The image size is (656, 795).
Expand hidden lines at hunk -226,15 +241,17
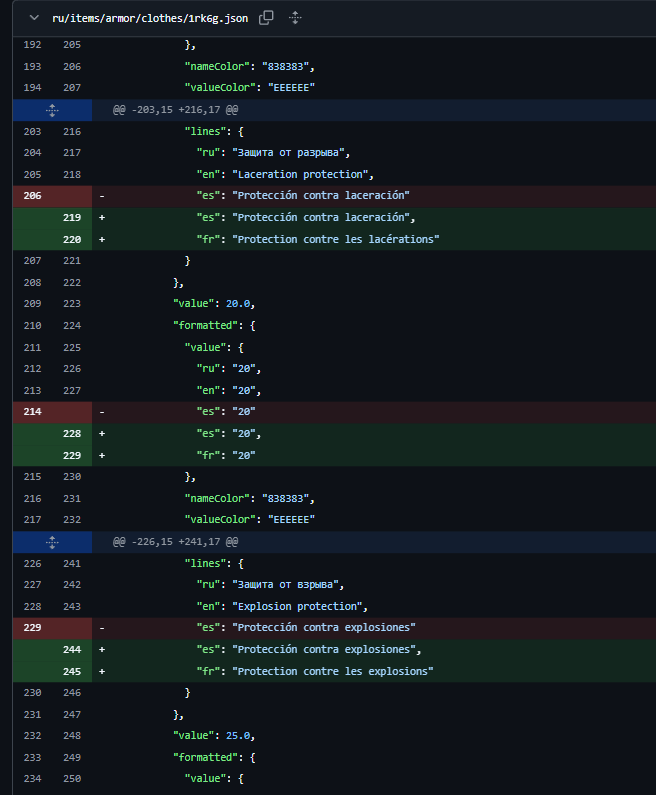click(x=52, y=542)
